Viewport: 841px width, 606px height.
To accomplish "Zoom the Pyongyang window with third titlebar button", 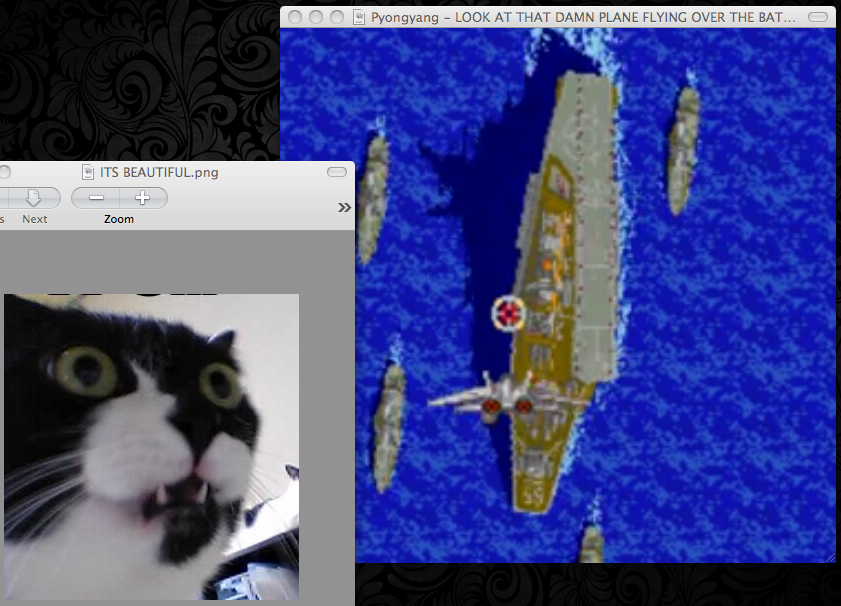I will [337, 17].
